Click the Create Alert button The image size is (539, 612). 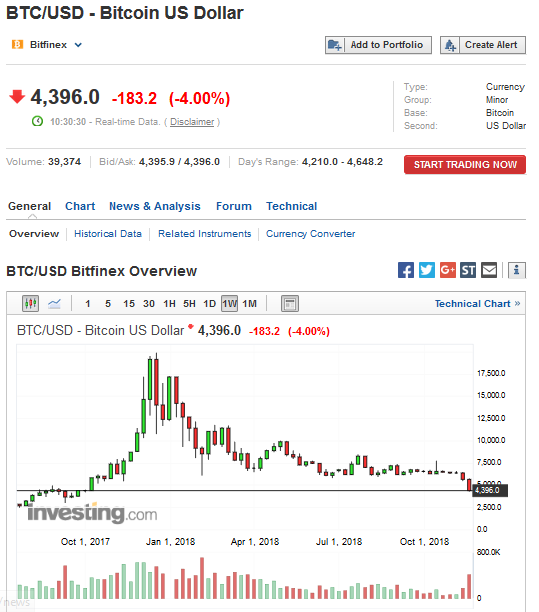[x=483, y=45]
